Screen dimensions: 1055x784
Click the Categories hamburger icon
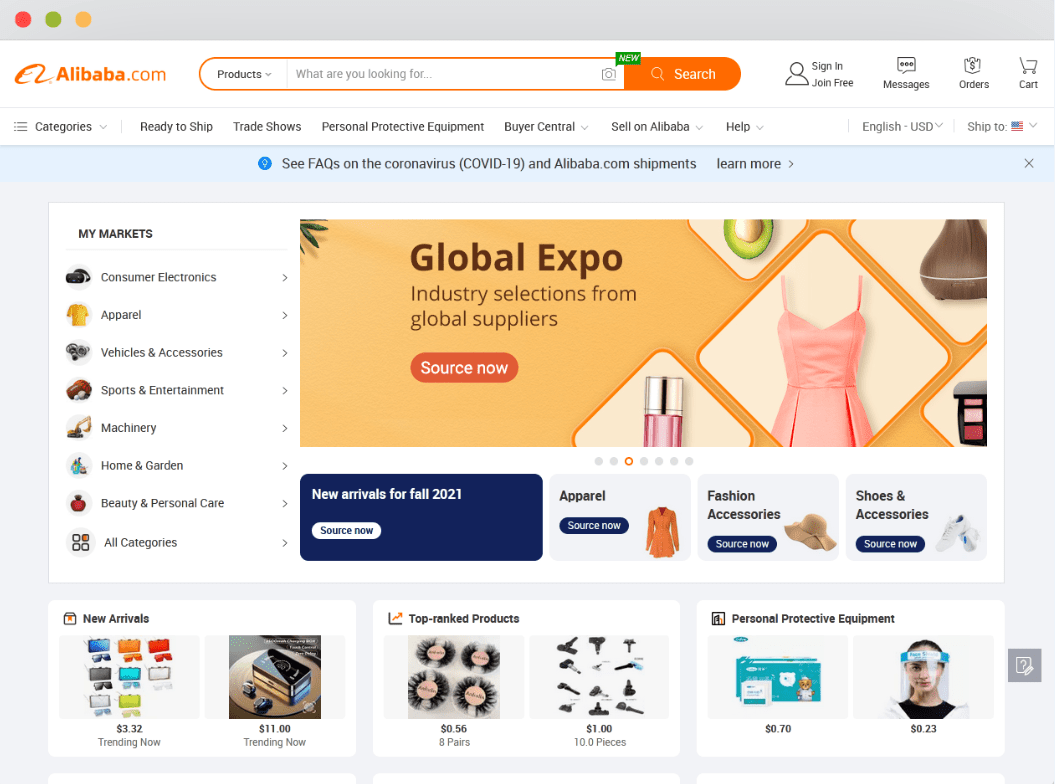click(21, 127)
